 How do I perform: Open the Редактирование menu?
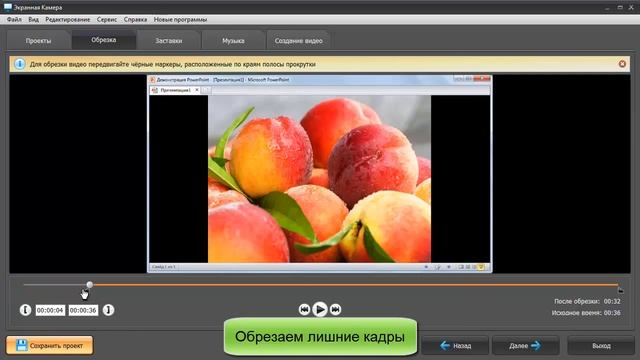coord(67,20)
